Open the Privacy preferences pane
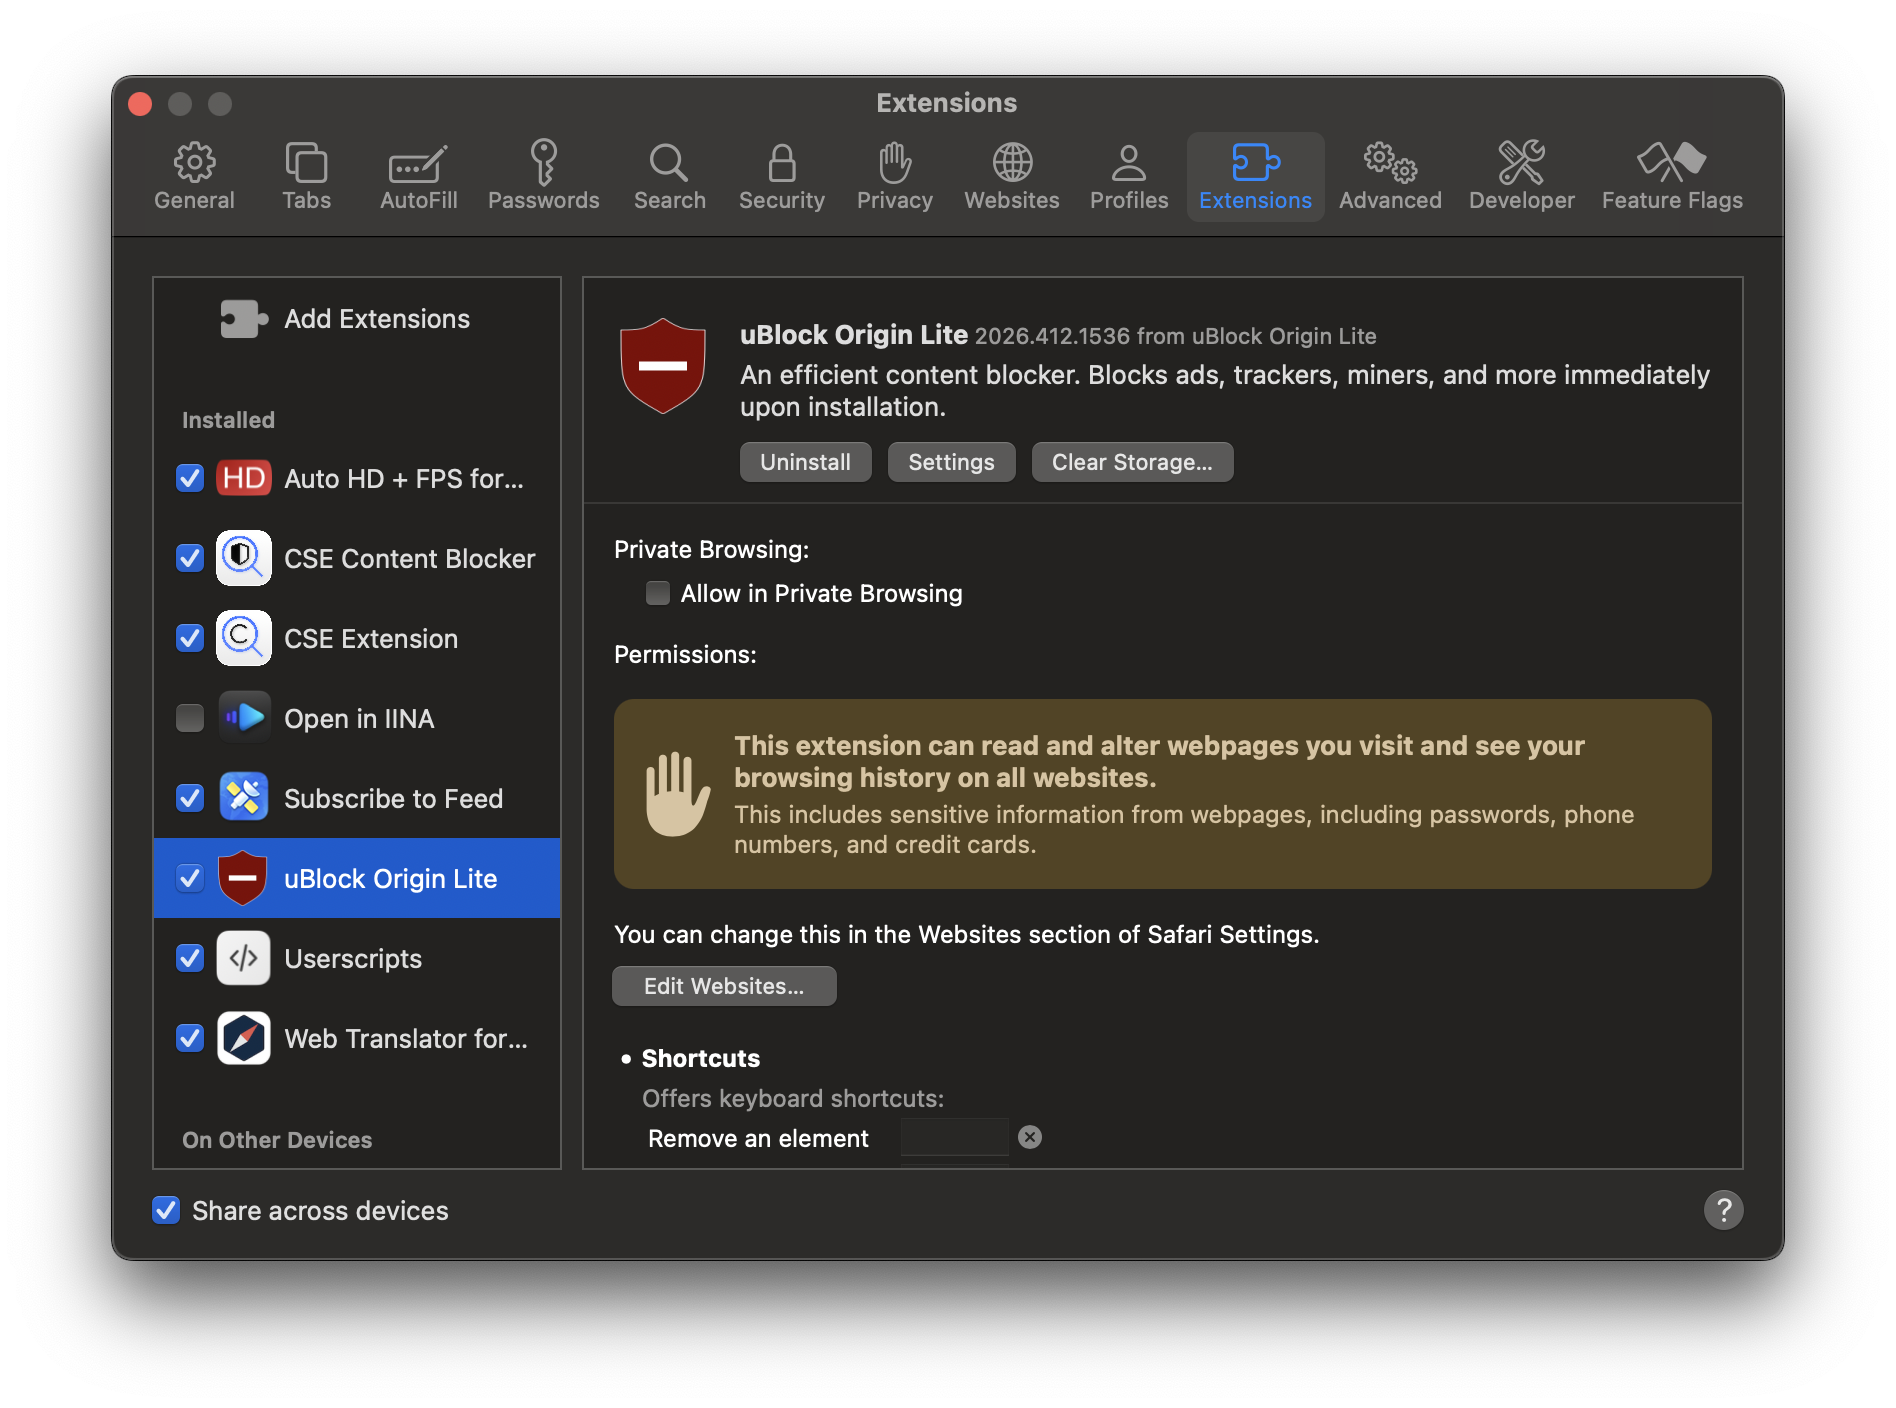This screenshot has height=1408, width=1896. [x=894, y=175]
